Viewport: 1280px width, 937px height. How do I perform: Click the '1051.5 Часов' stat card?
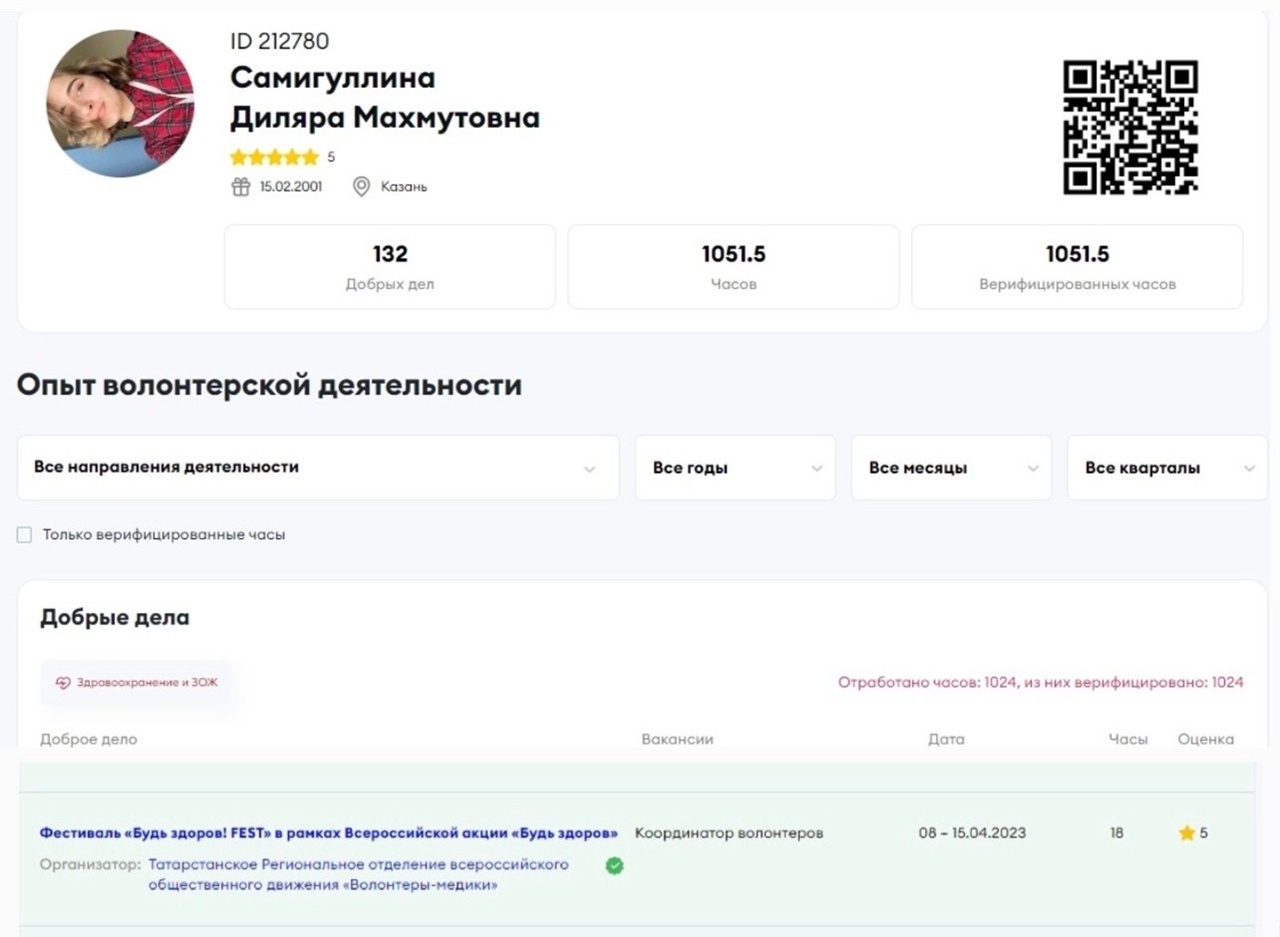pyautogui.click(x=733, y=267)
